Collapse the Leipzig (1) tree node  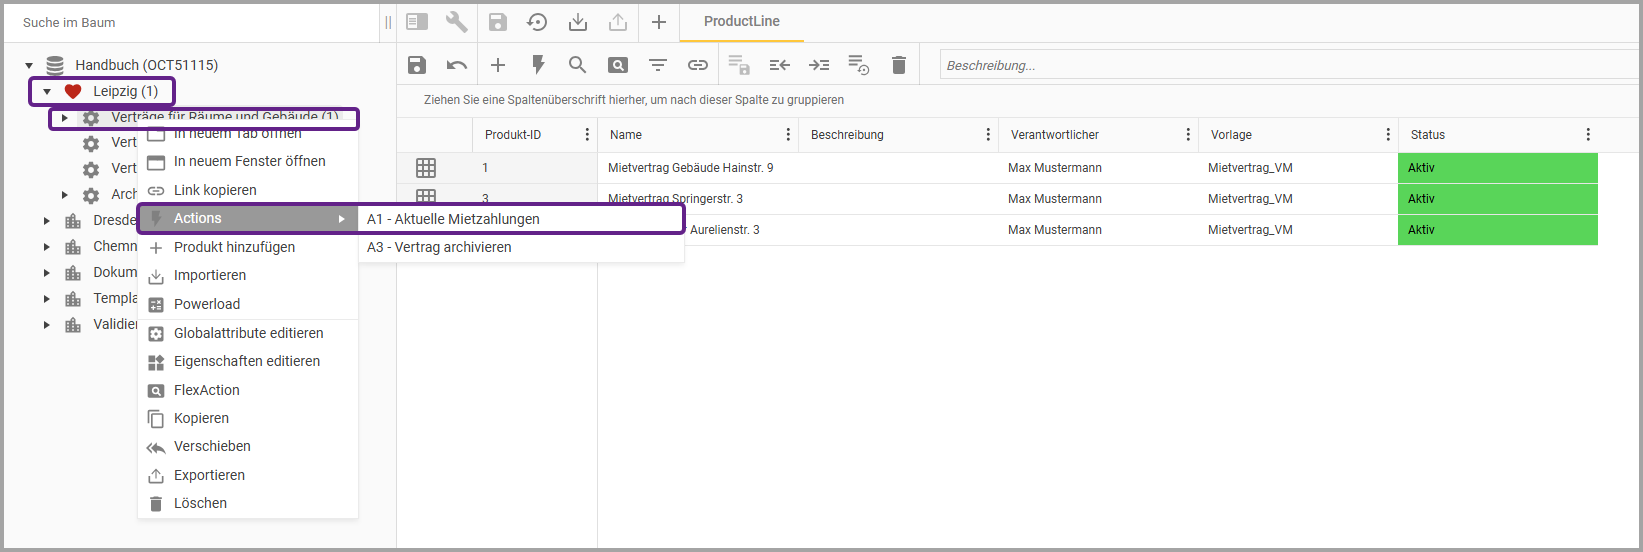[47, 92]
